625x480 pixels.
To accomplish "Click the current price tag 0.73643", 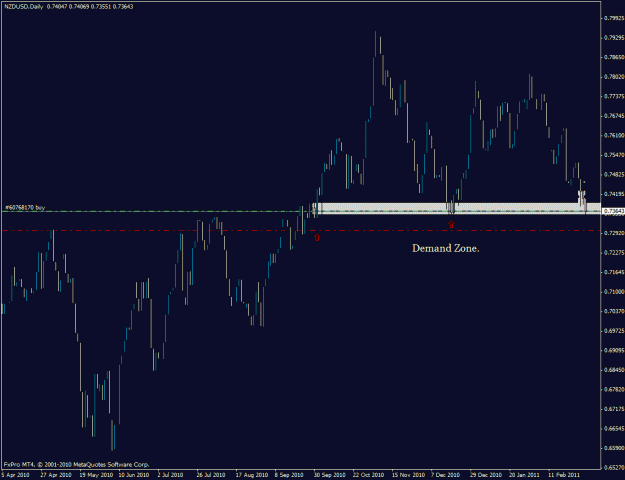I will point(613,210).
